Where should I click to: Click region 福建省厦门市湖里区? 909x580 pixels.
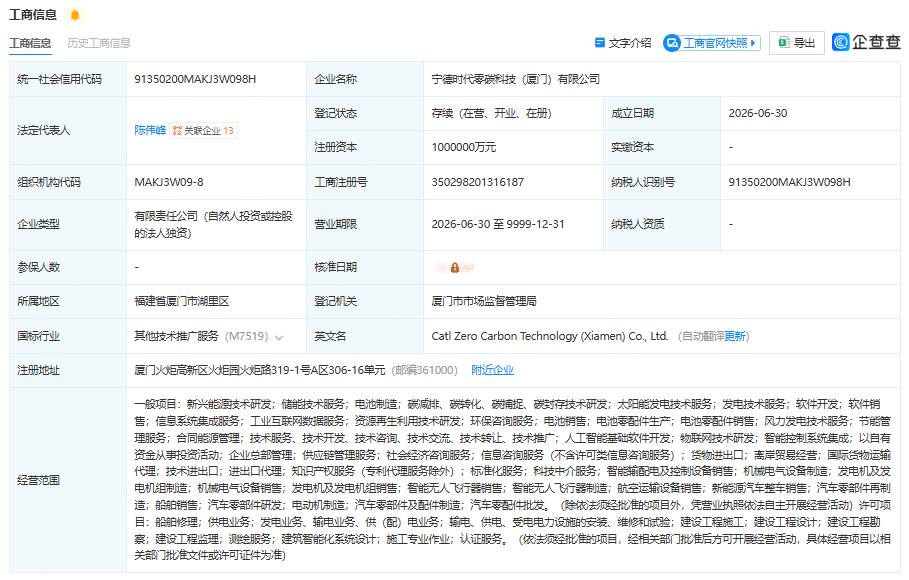click(x=182, y=302)
